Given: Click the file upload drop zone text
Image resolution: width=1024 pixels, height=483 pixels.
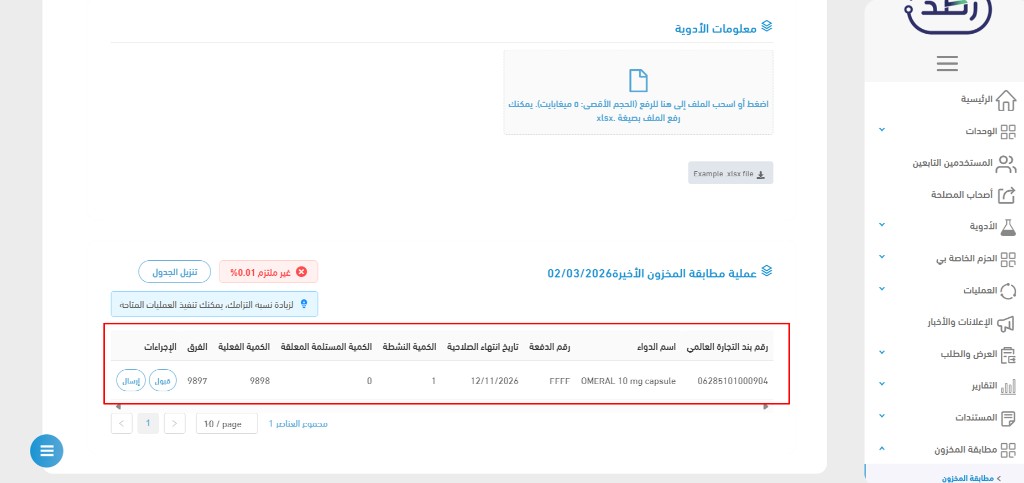Looking at the screenshot, I should tap(638, 111).
